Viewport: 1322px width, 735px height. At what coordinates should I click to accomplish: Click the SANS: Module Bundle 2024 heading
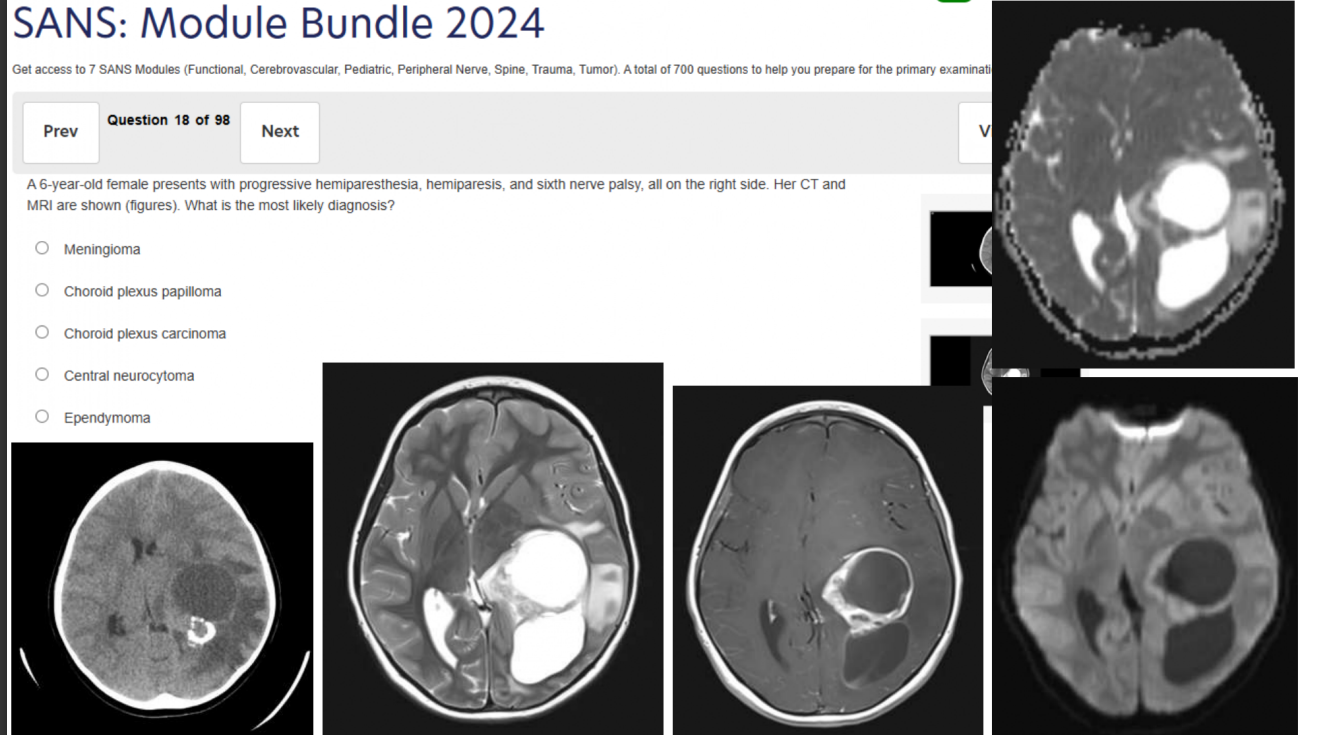[x=279, y=22]
